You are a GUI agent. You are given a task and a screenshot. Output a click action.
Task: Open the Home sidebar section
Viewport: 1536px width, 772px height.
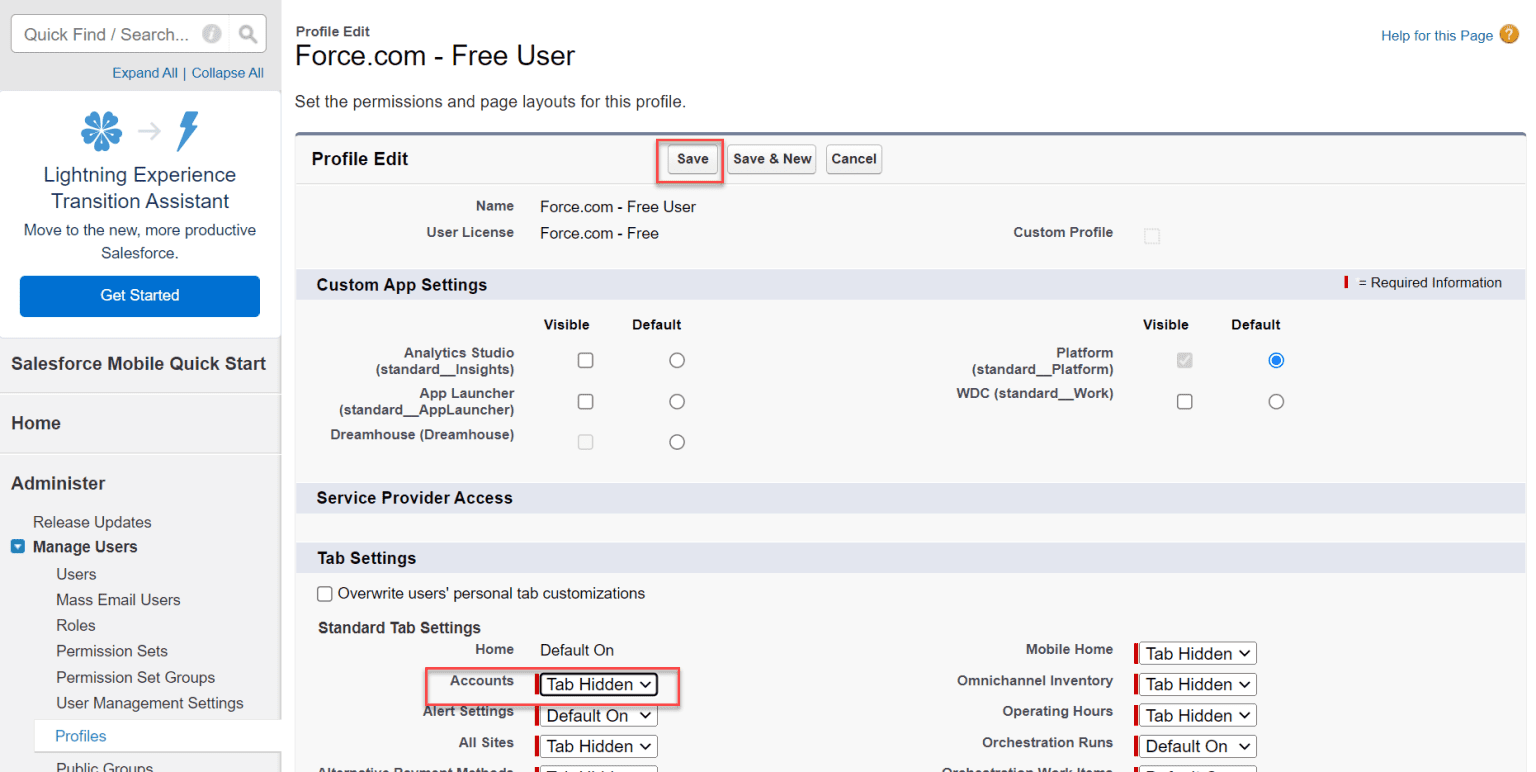pos(36,424)
